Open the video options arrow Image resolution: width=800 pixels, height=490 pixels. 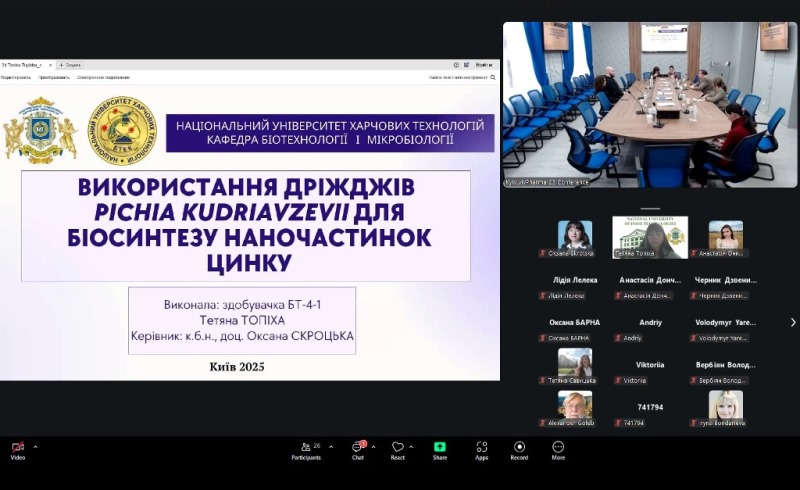click(35, 447)
